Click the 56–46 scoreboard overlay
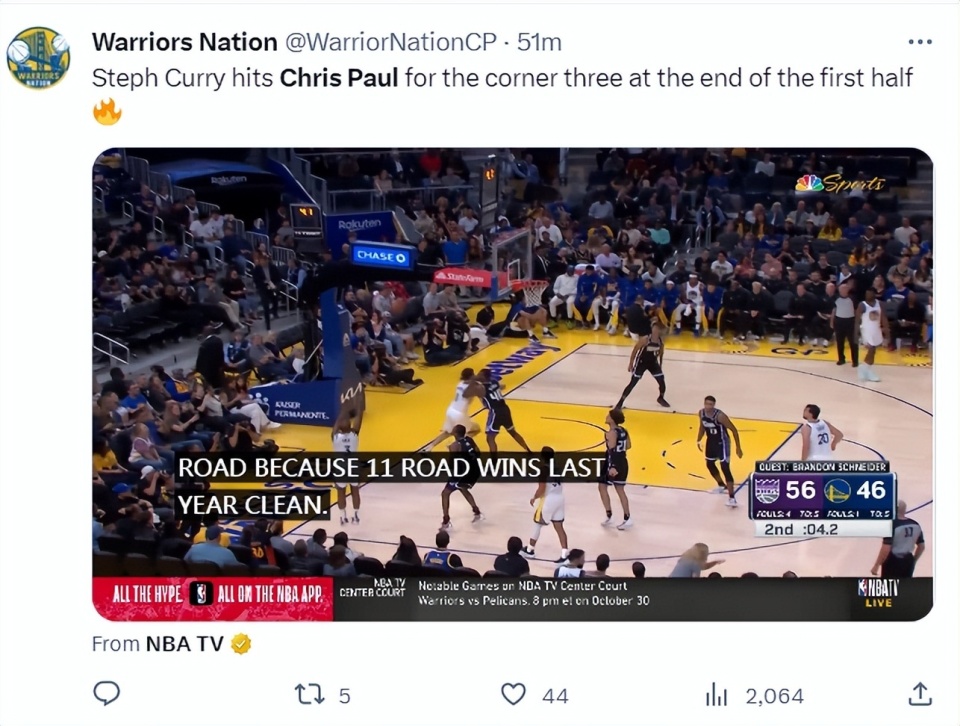 [x=822, y=497]
